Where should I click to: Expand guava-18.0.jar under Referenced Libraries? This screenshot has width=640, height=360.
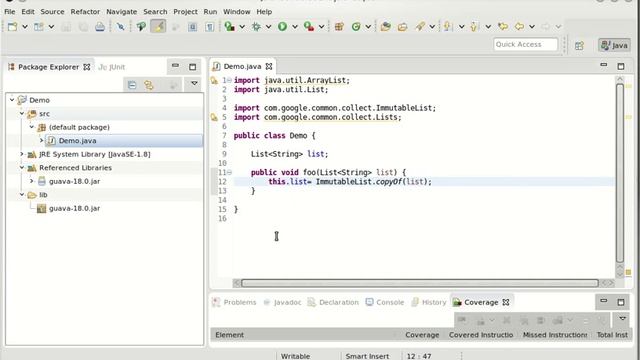(31, 181)
